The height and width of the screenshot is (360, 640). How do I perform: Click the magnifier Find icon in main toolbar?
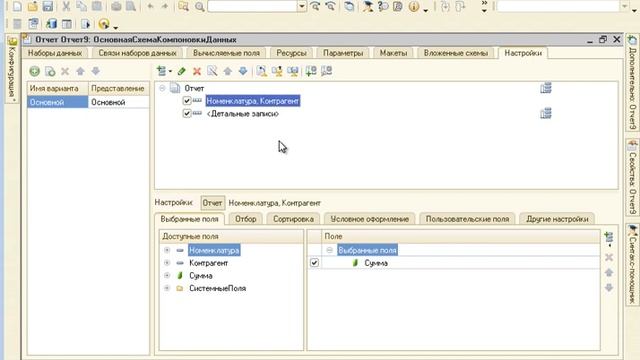coord(199,7)
